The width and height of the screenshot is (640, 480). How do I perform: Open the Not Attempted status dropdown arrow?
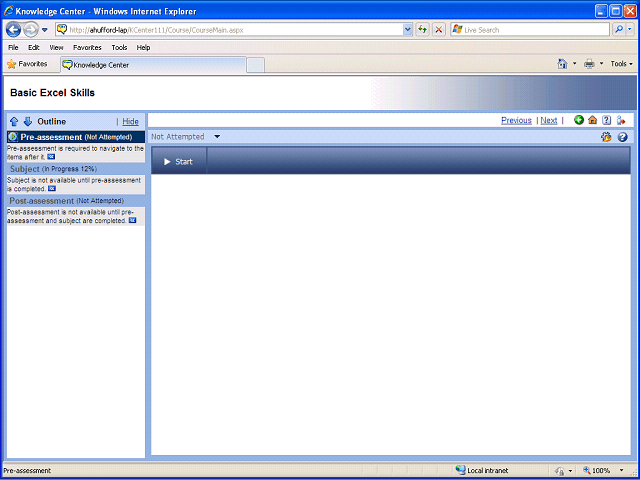click(217, 137)
